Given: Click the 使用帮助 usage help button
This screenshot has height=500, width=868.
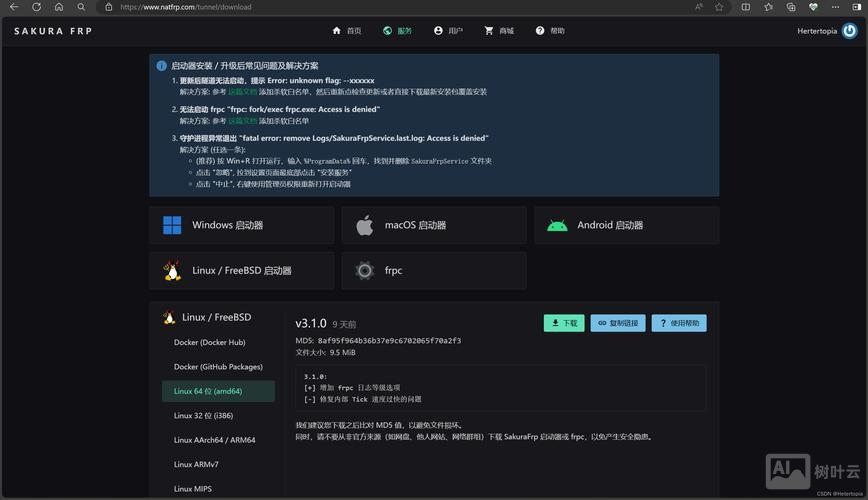Looking at the screenshot, I should click(679, 323).
